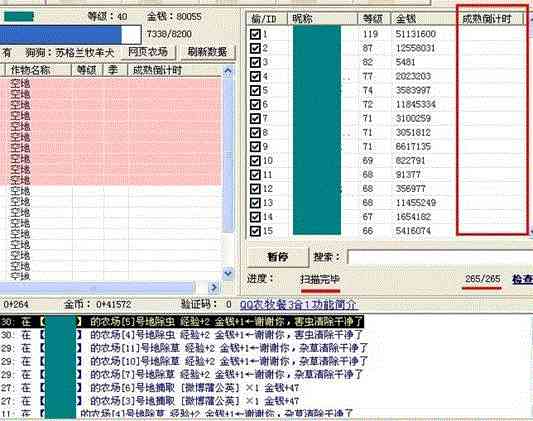Toggle the checkbox for friend row 14

pyautogui.click(x=255, y=217)
